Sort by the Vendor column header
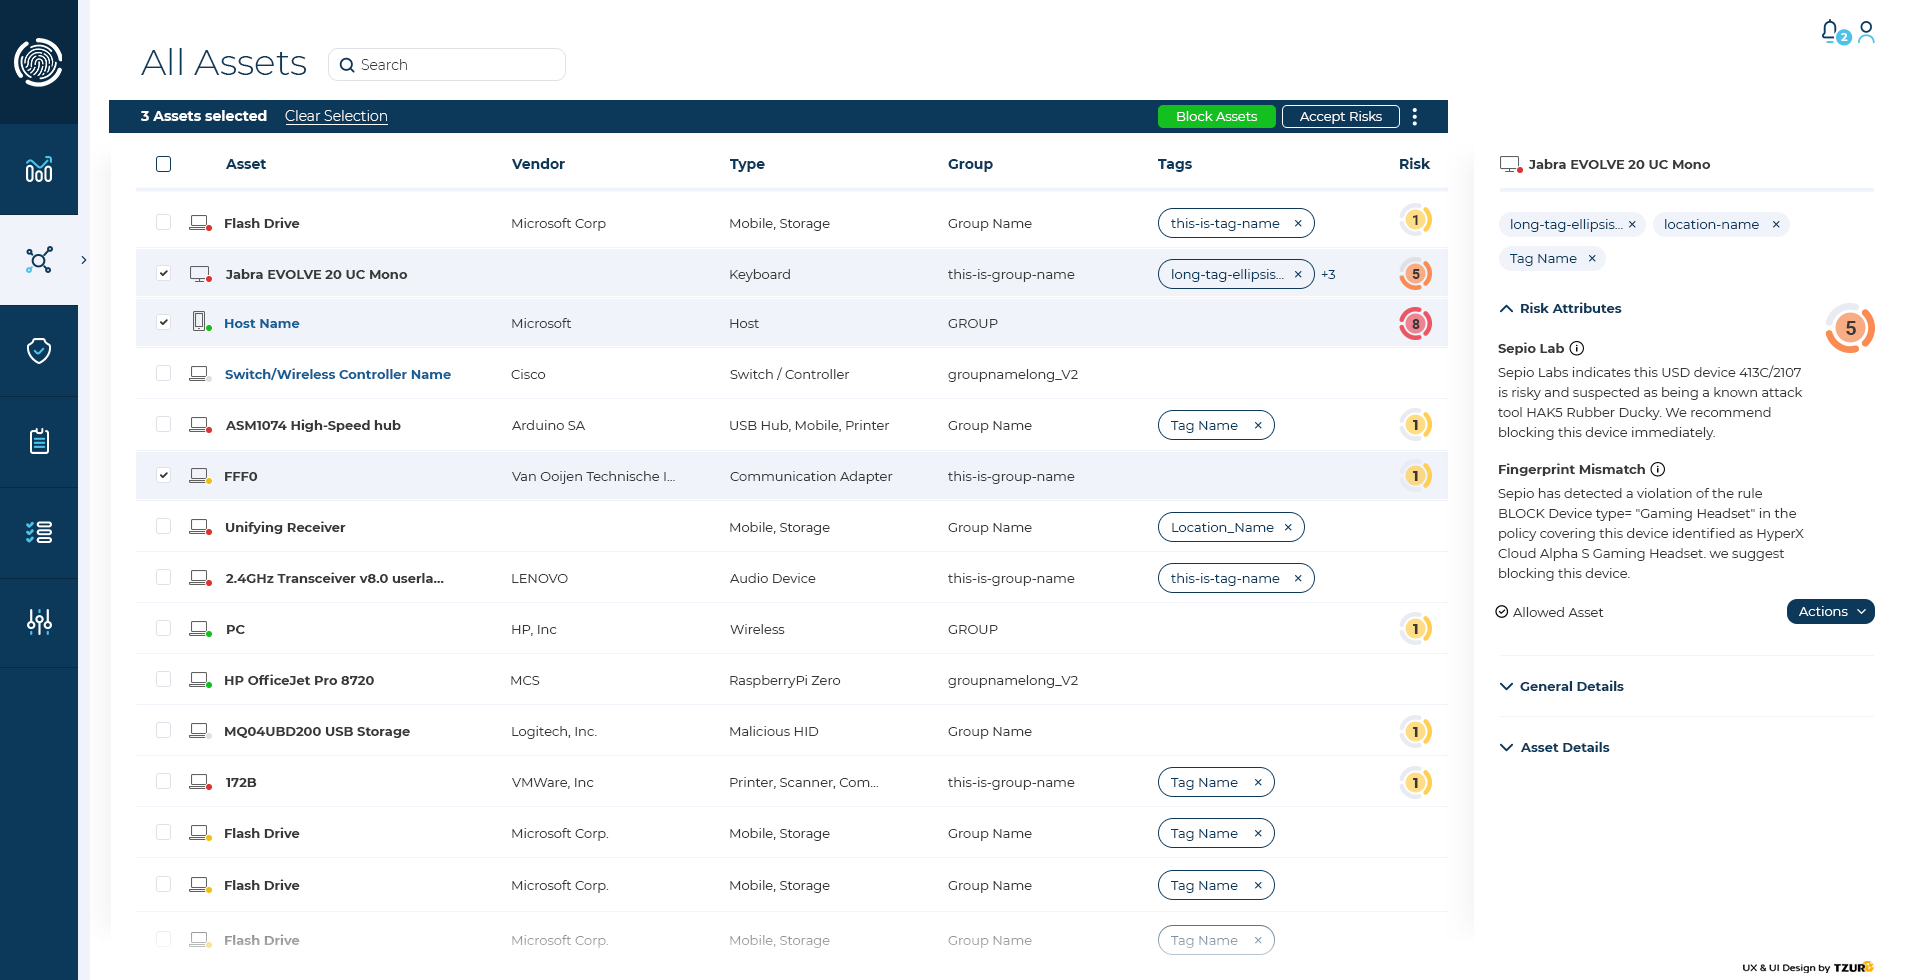 coord(538,164)
